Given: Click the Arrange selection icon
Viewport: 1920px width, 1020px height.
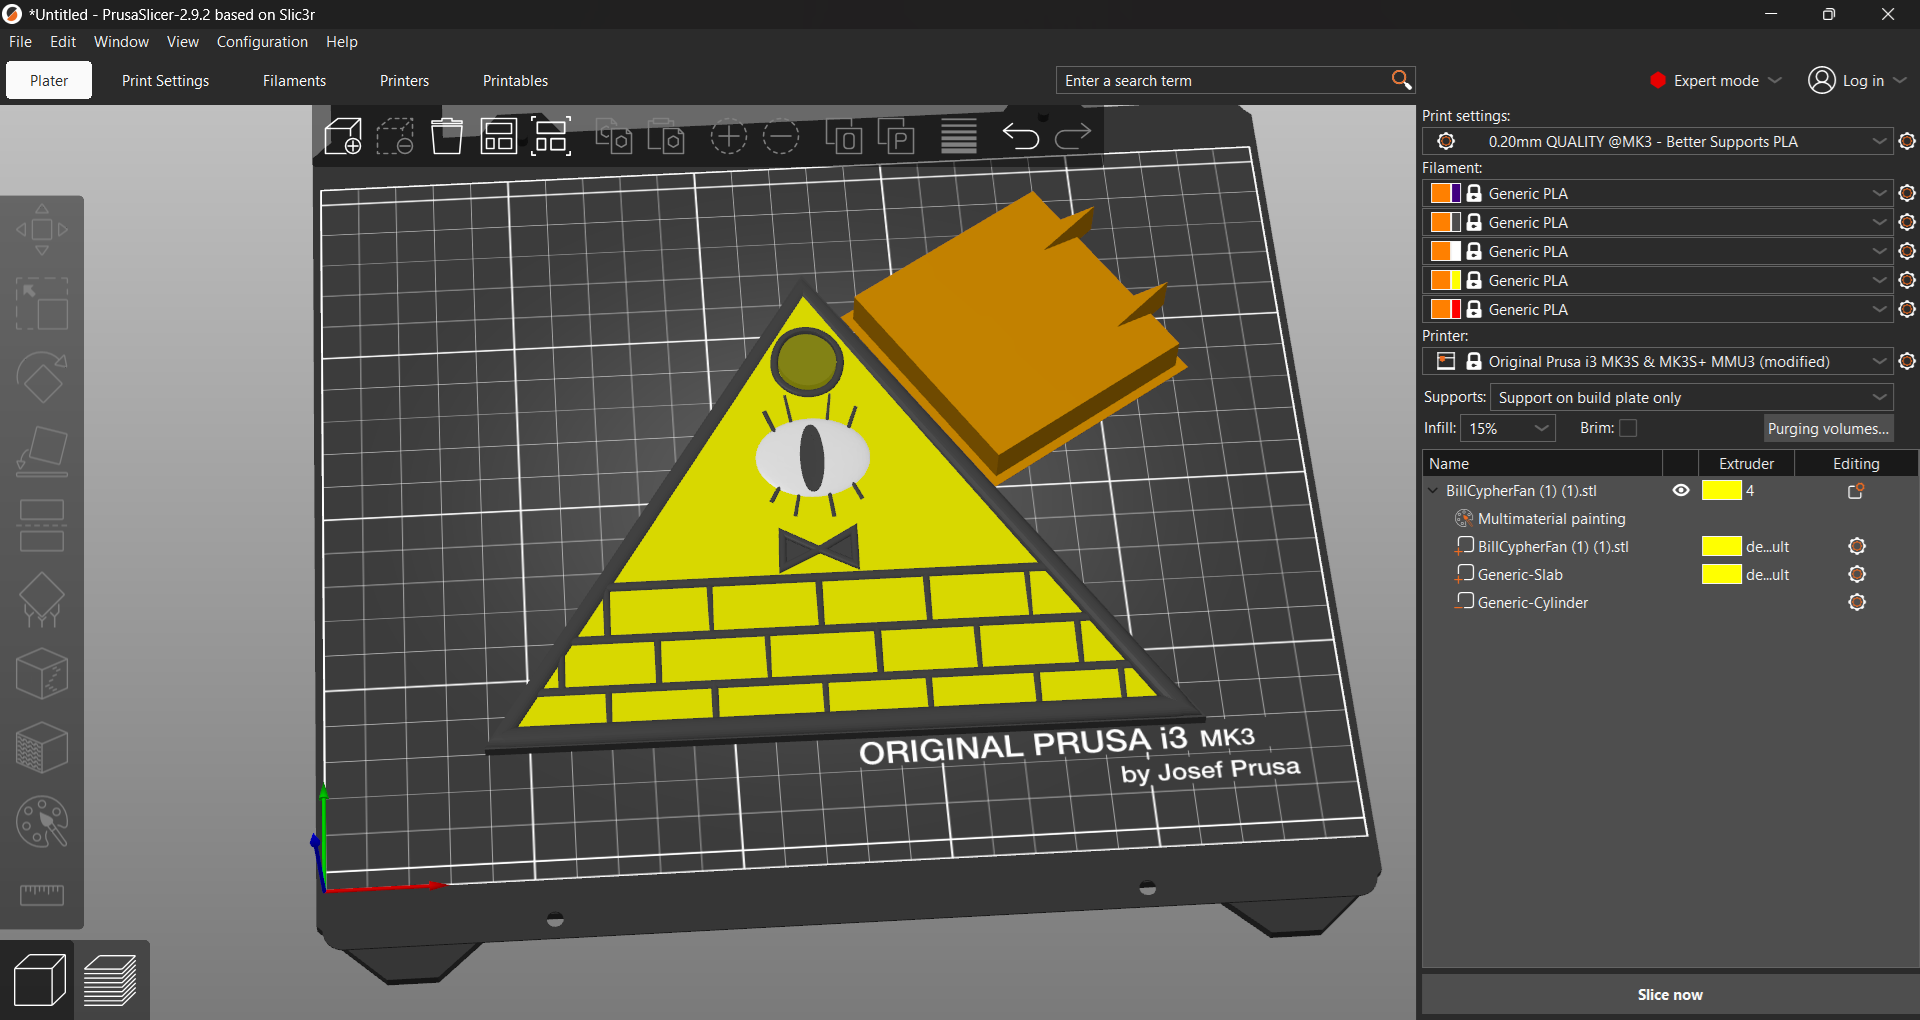Looking at the screenshot, I should click(551, 136).
